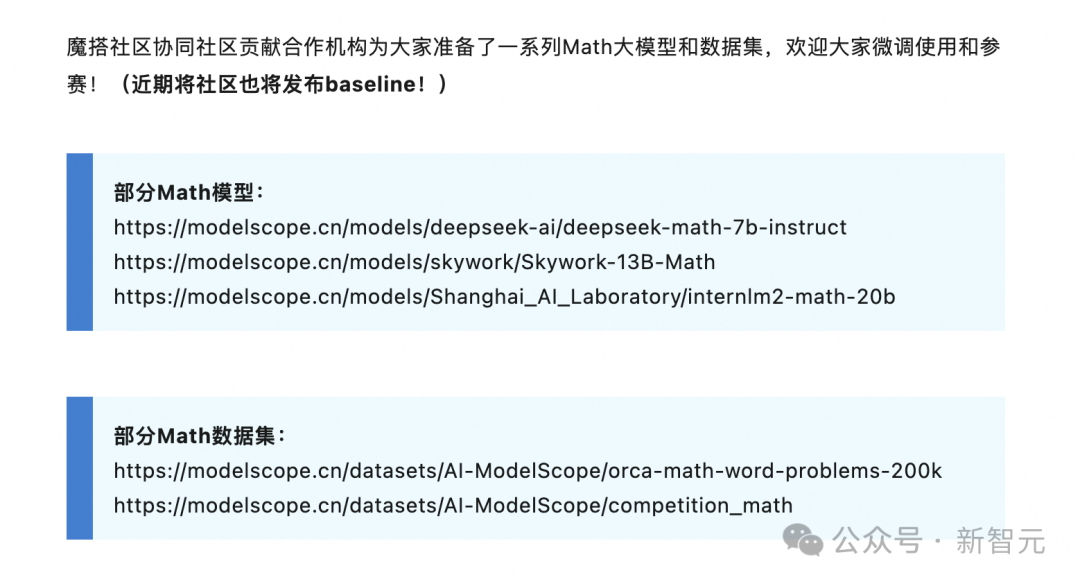Click the word 新智元 in the watermark

tap(1000, 541)
